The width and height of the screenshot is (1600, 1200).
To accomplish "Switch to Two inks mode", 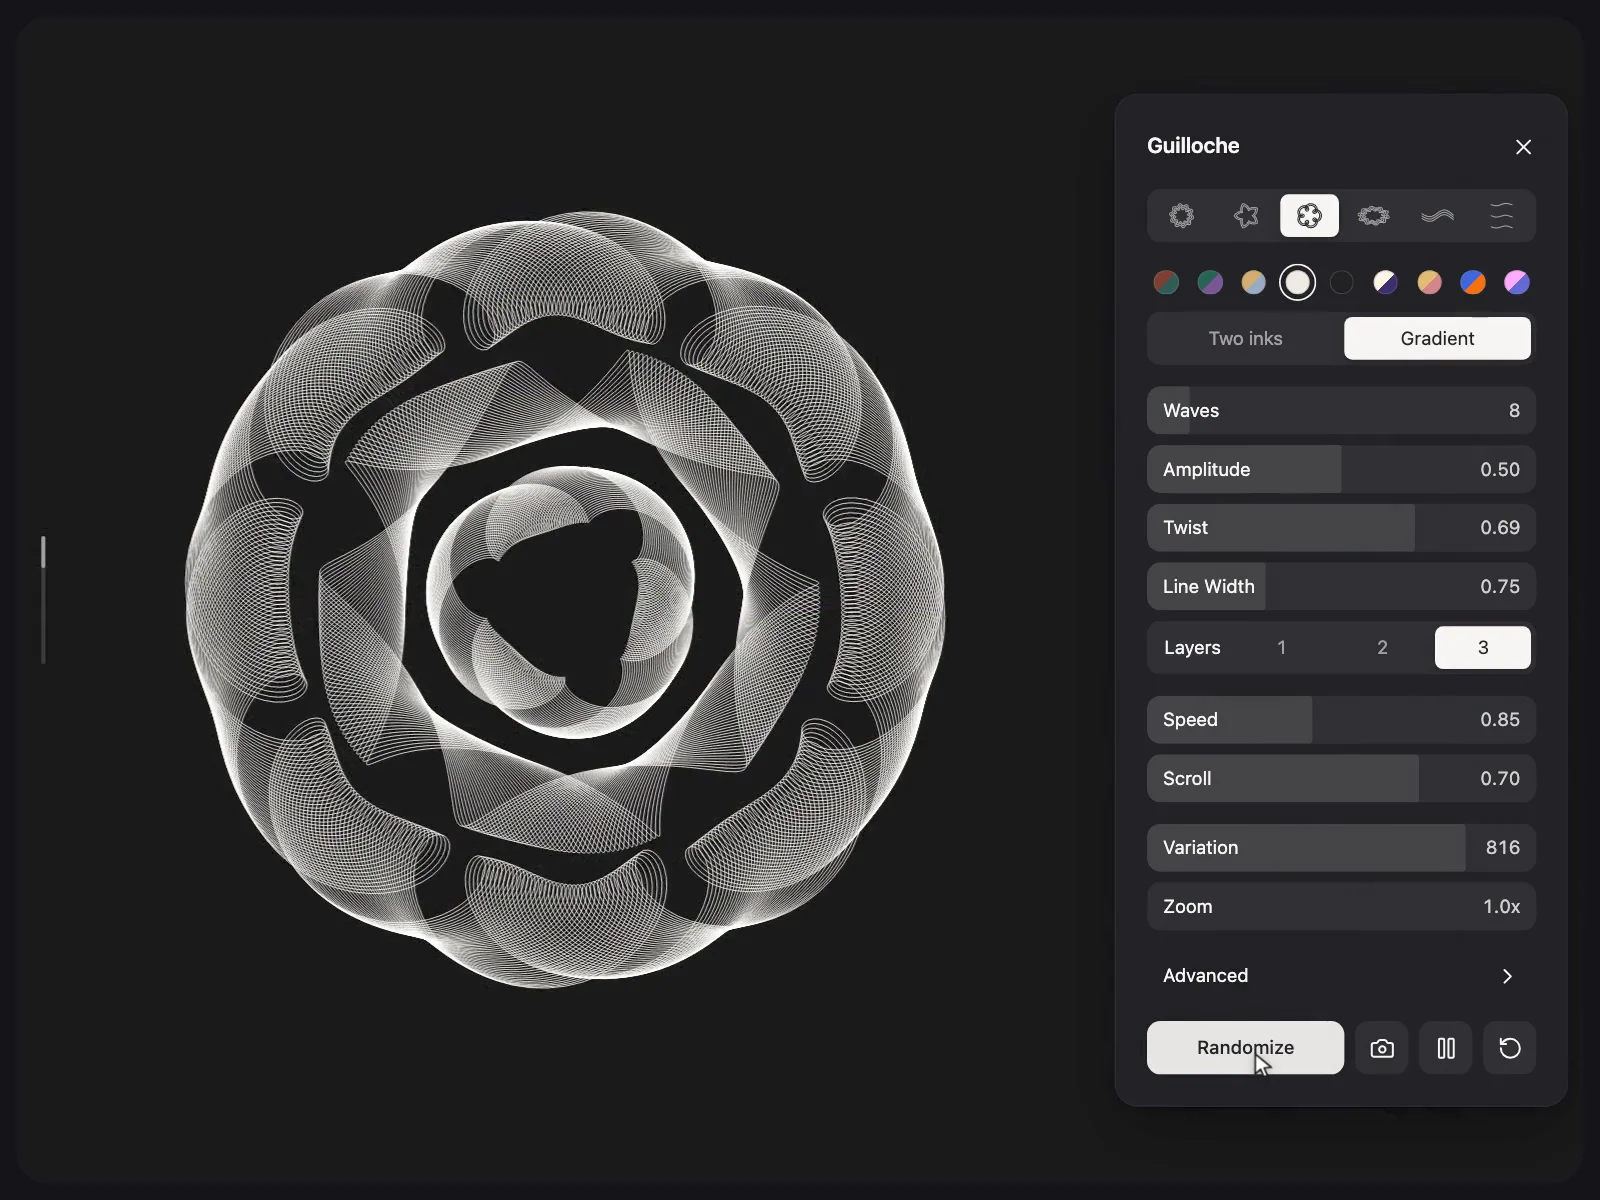I will (x=1246, y=338).
